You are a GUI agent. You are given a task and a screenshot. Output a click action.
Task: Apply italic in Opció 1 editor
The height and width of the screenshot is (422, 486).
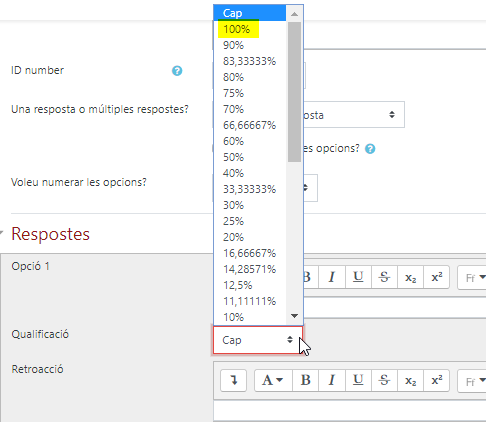[x=332, y=277]
